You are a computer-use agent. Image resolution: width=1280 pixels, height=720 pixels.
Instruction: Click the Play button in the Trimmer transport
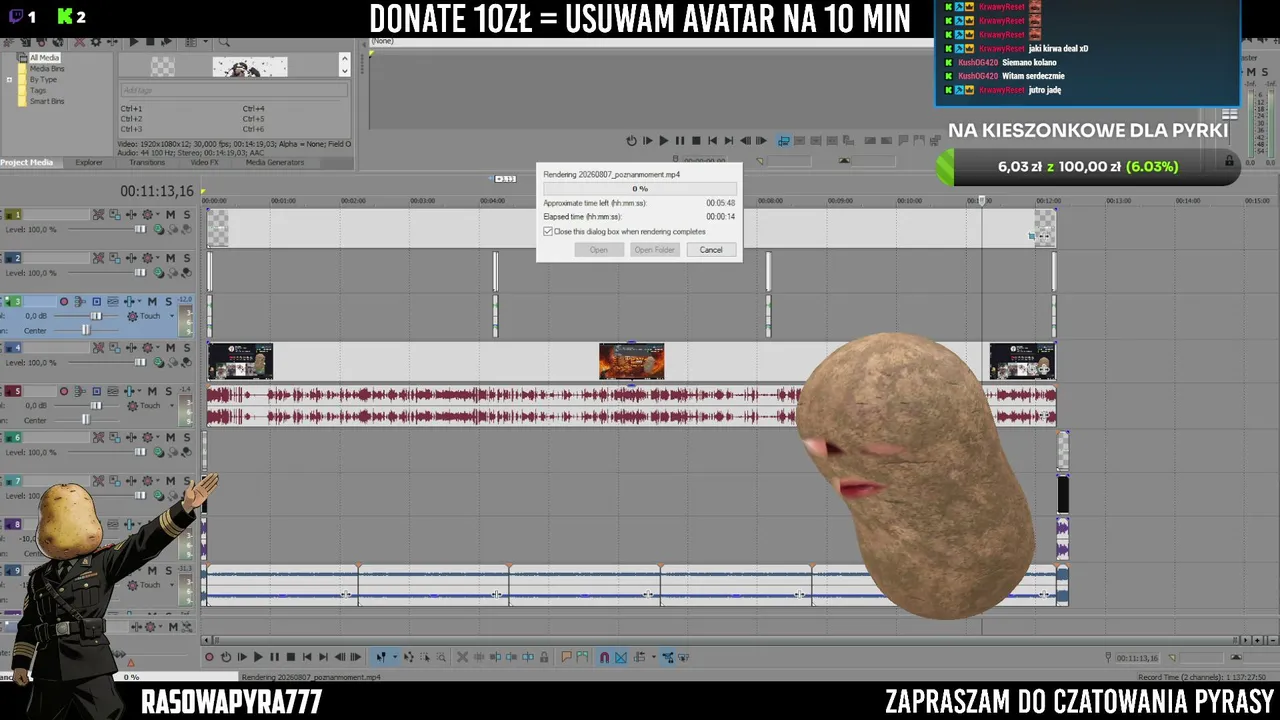663,141
